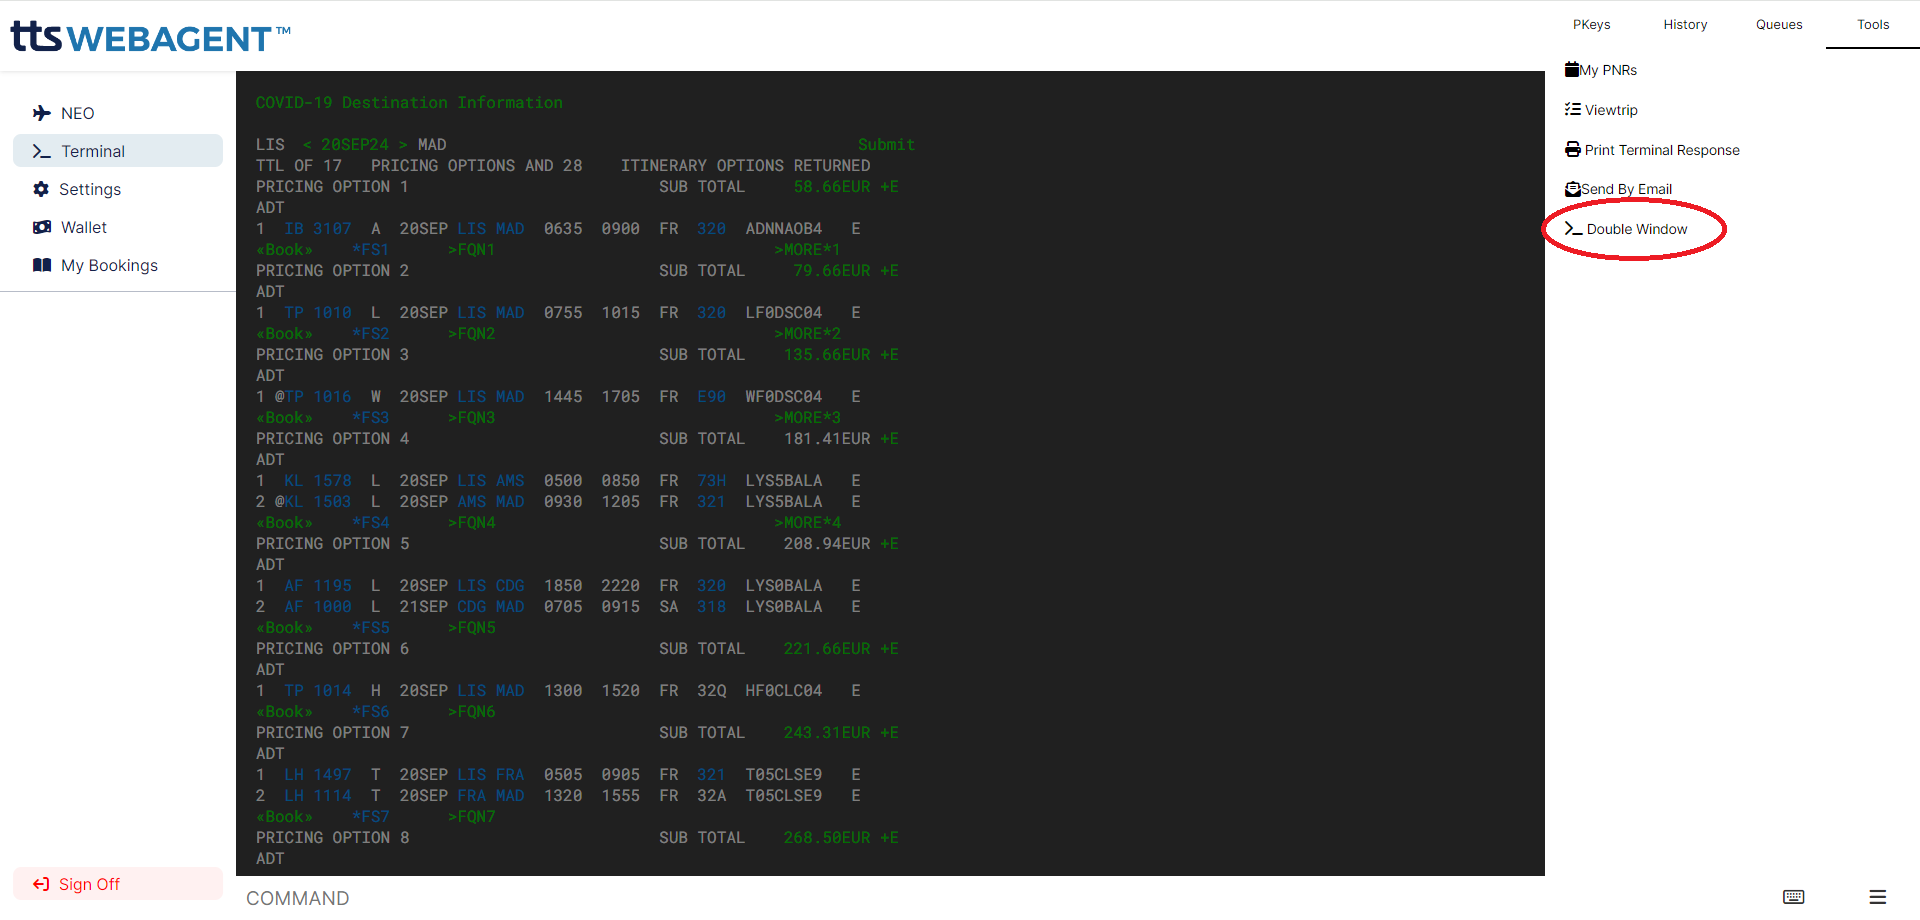Click flight IB 3107 link

tap(318, 229)
